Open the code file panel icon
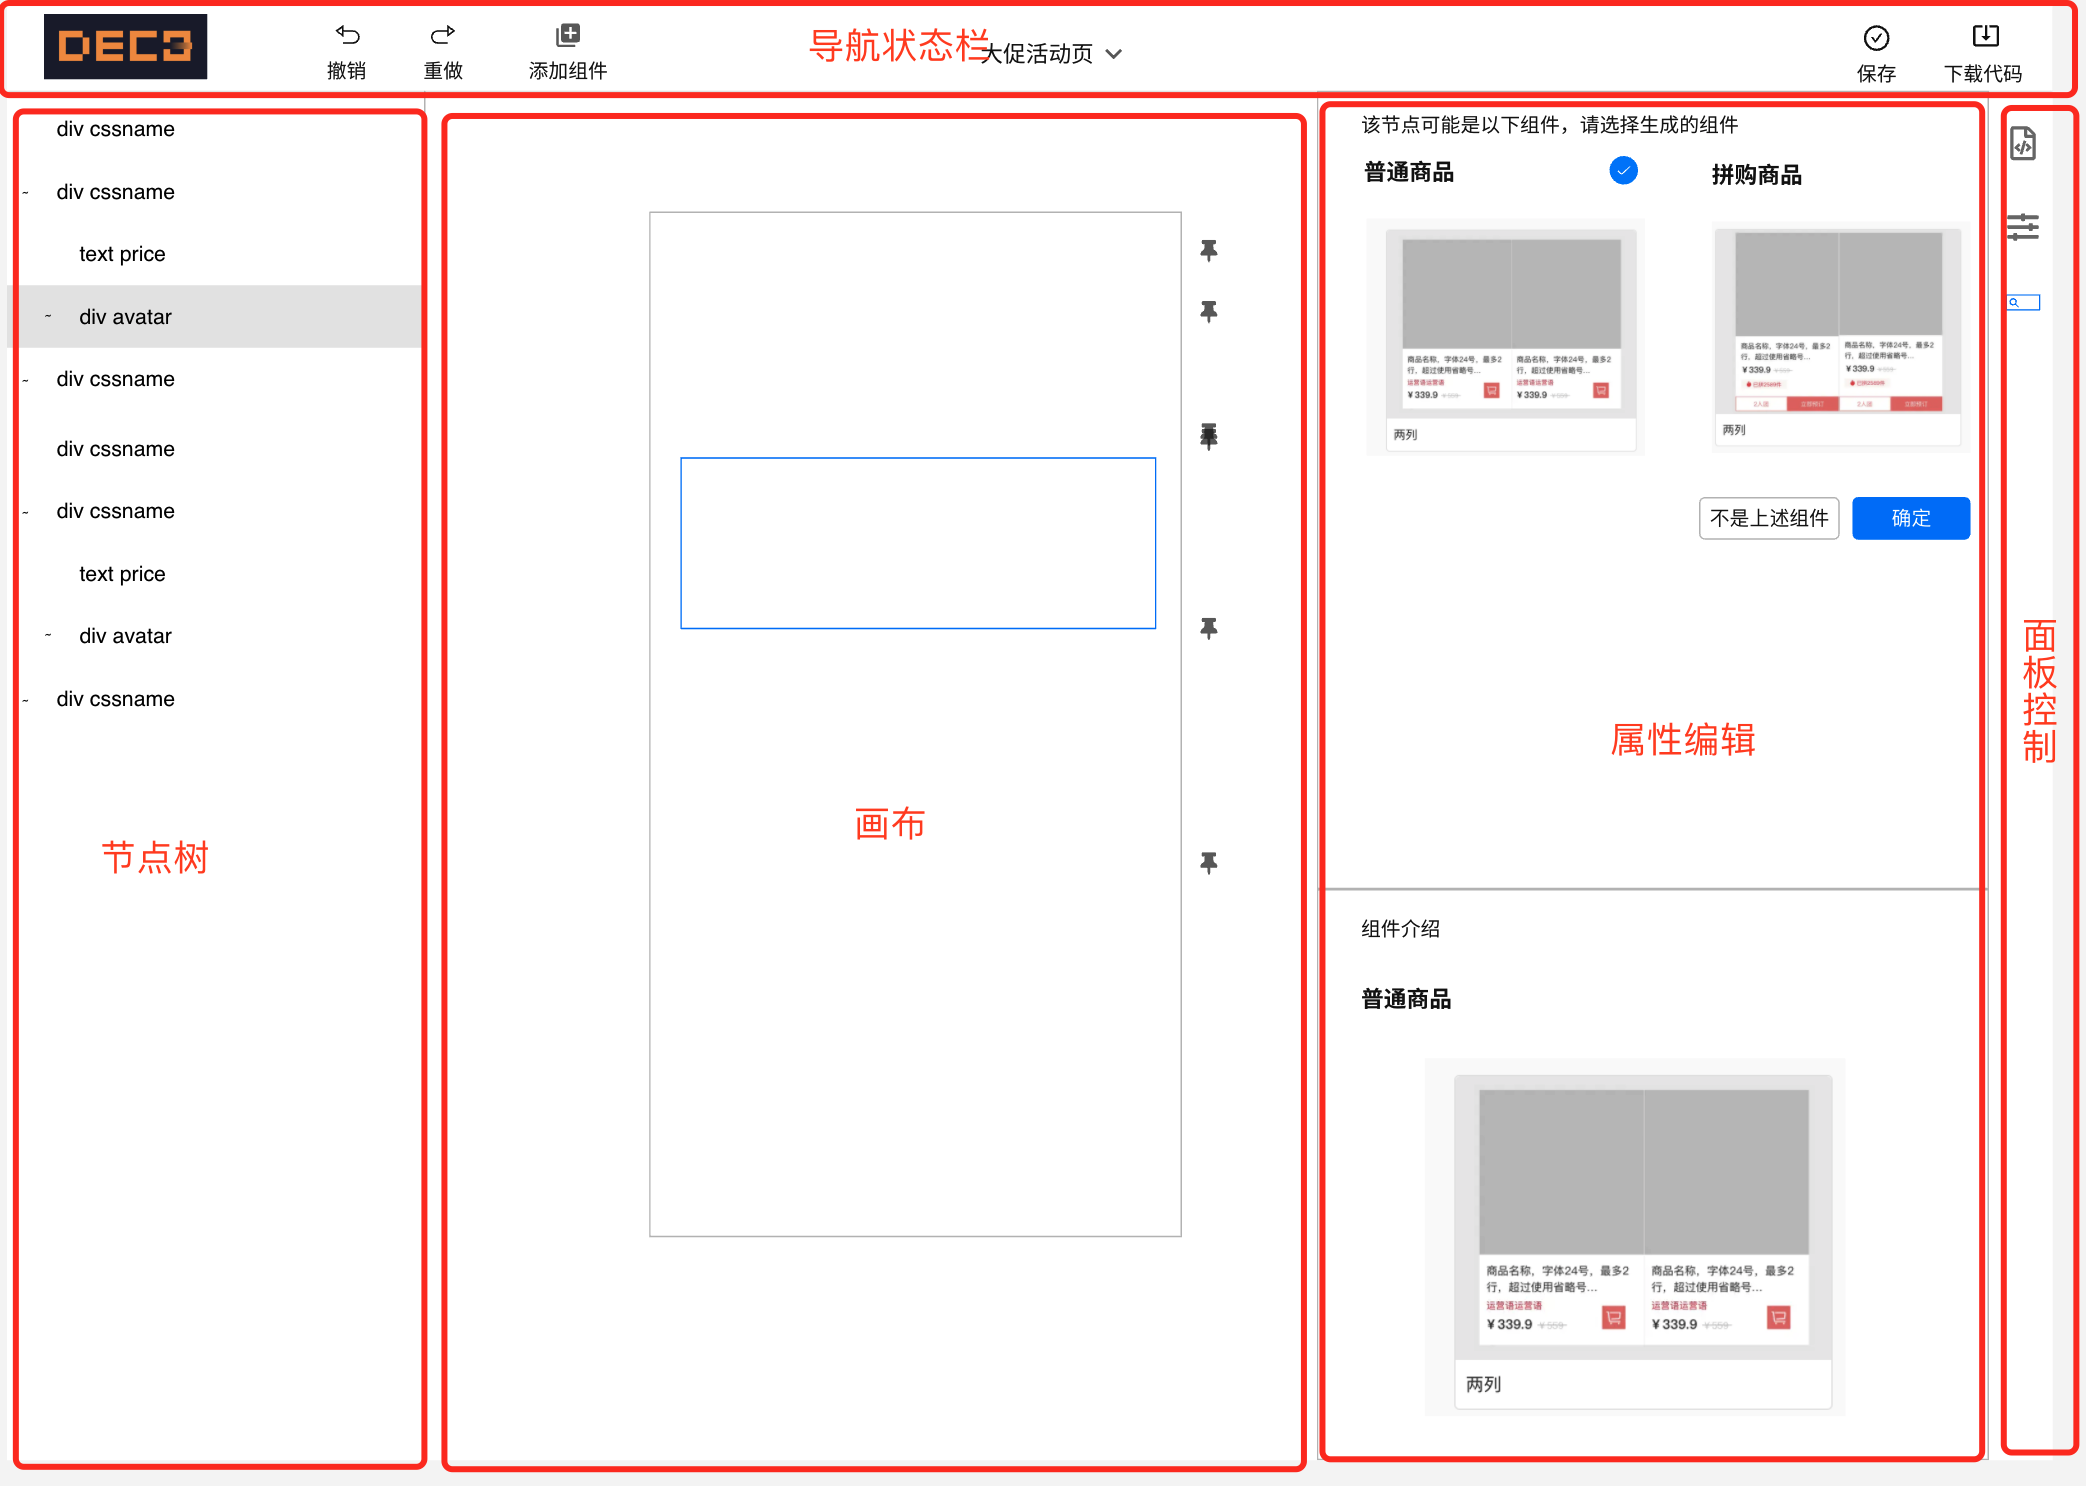2086x1486 pixels. point(2023,144)
